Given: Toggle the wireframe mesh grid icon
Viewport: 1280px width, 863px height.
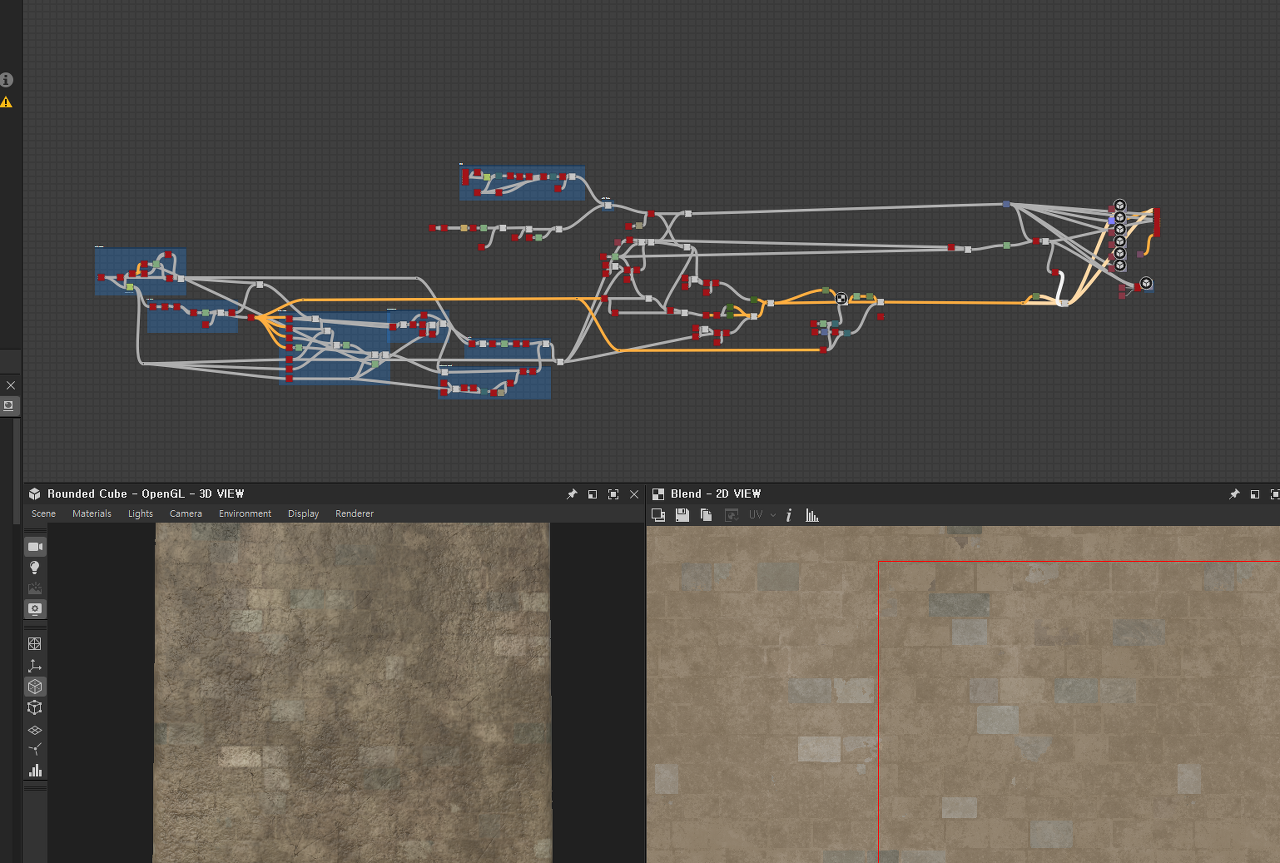Looking at the screenshot, I should tap(35, 644).
